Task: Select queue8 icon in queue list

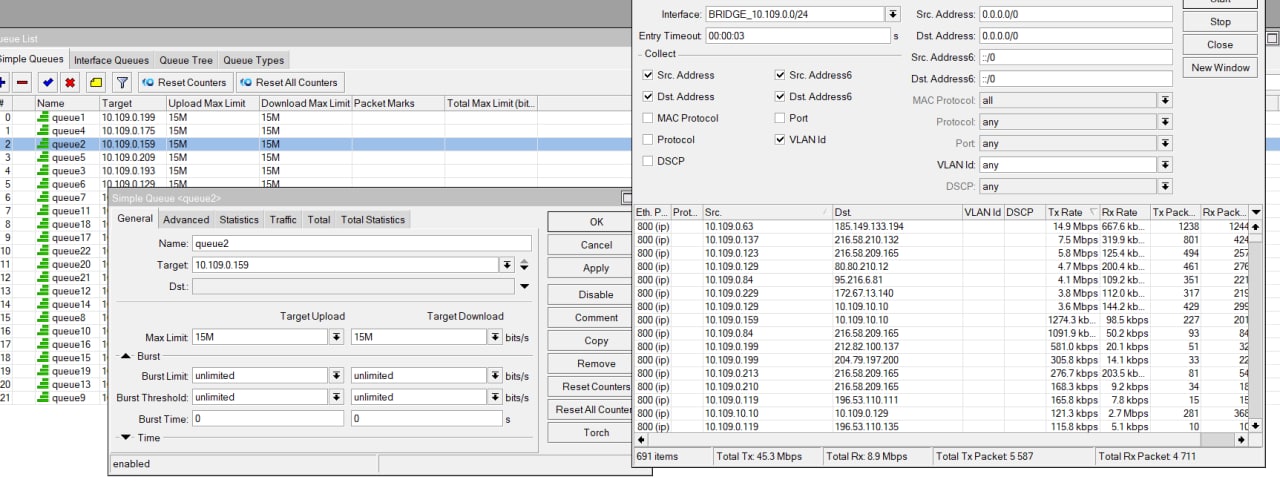Action: 43,318
